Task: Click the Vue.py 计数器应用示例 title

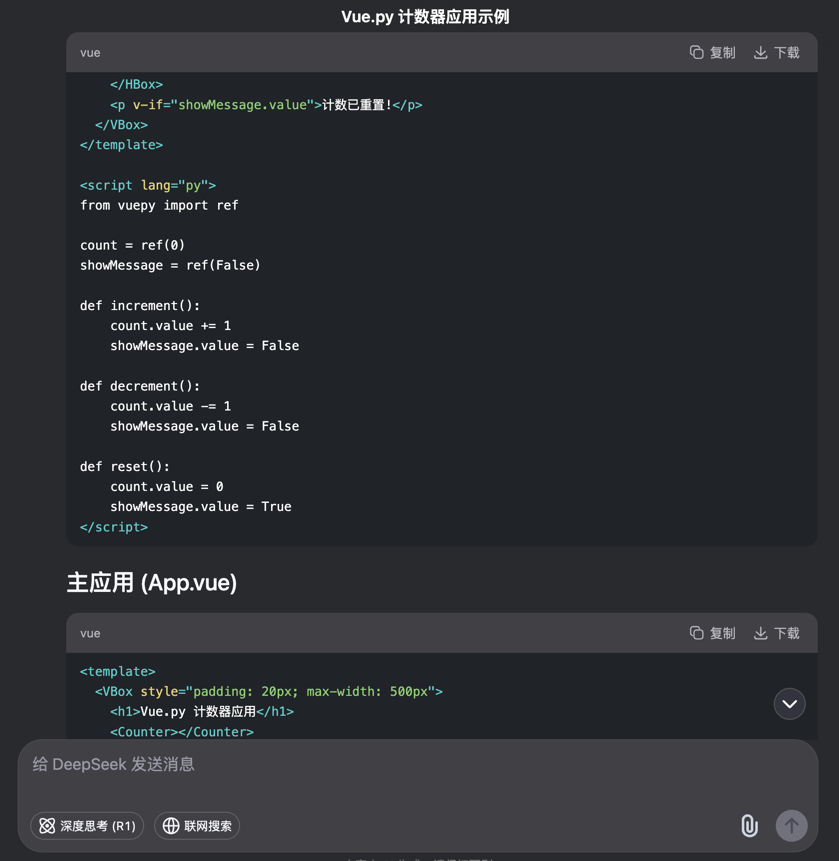Action: (x=425, y=16)
